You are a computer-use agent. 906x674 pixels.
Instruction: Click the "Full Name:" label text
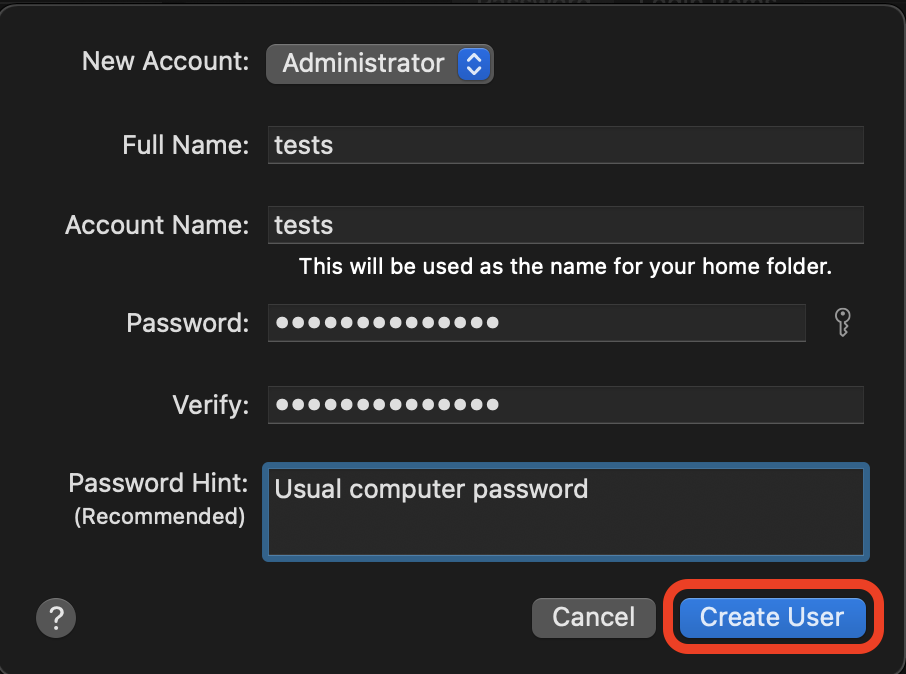185,145
